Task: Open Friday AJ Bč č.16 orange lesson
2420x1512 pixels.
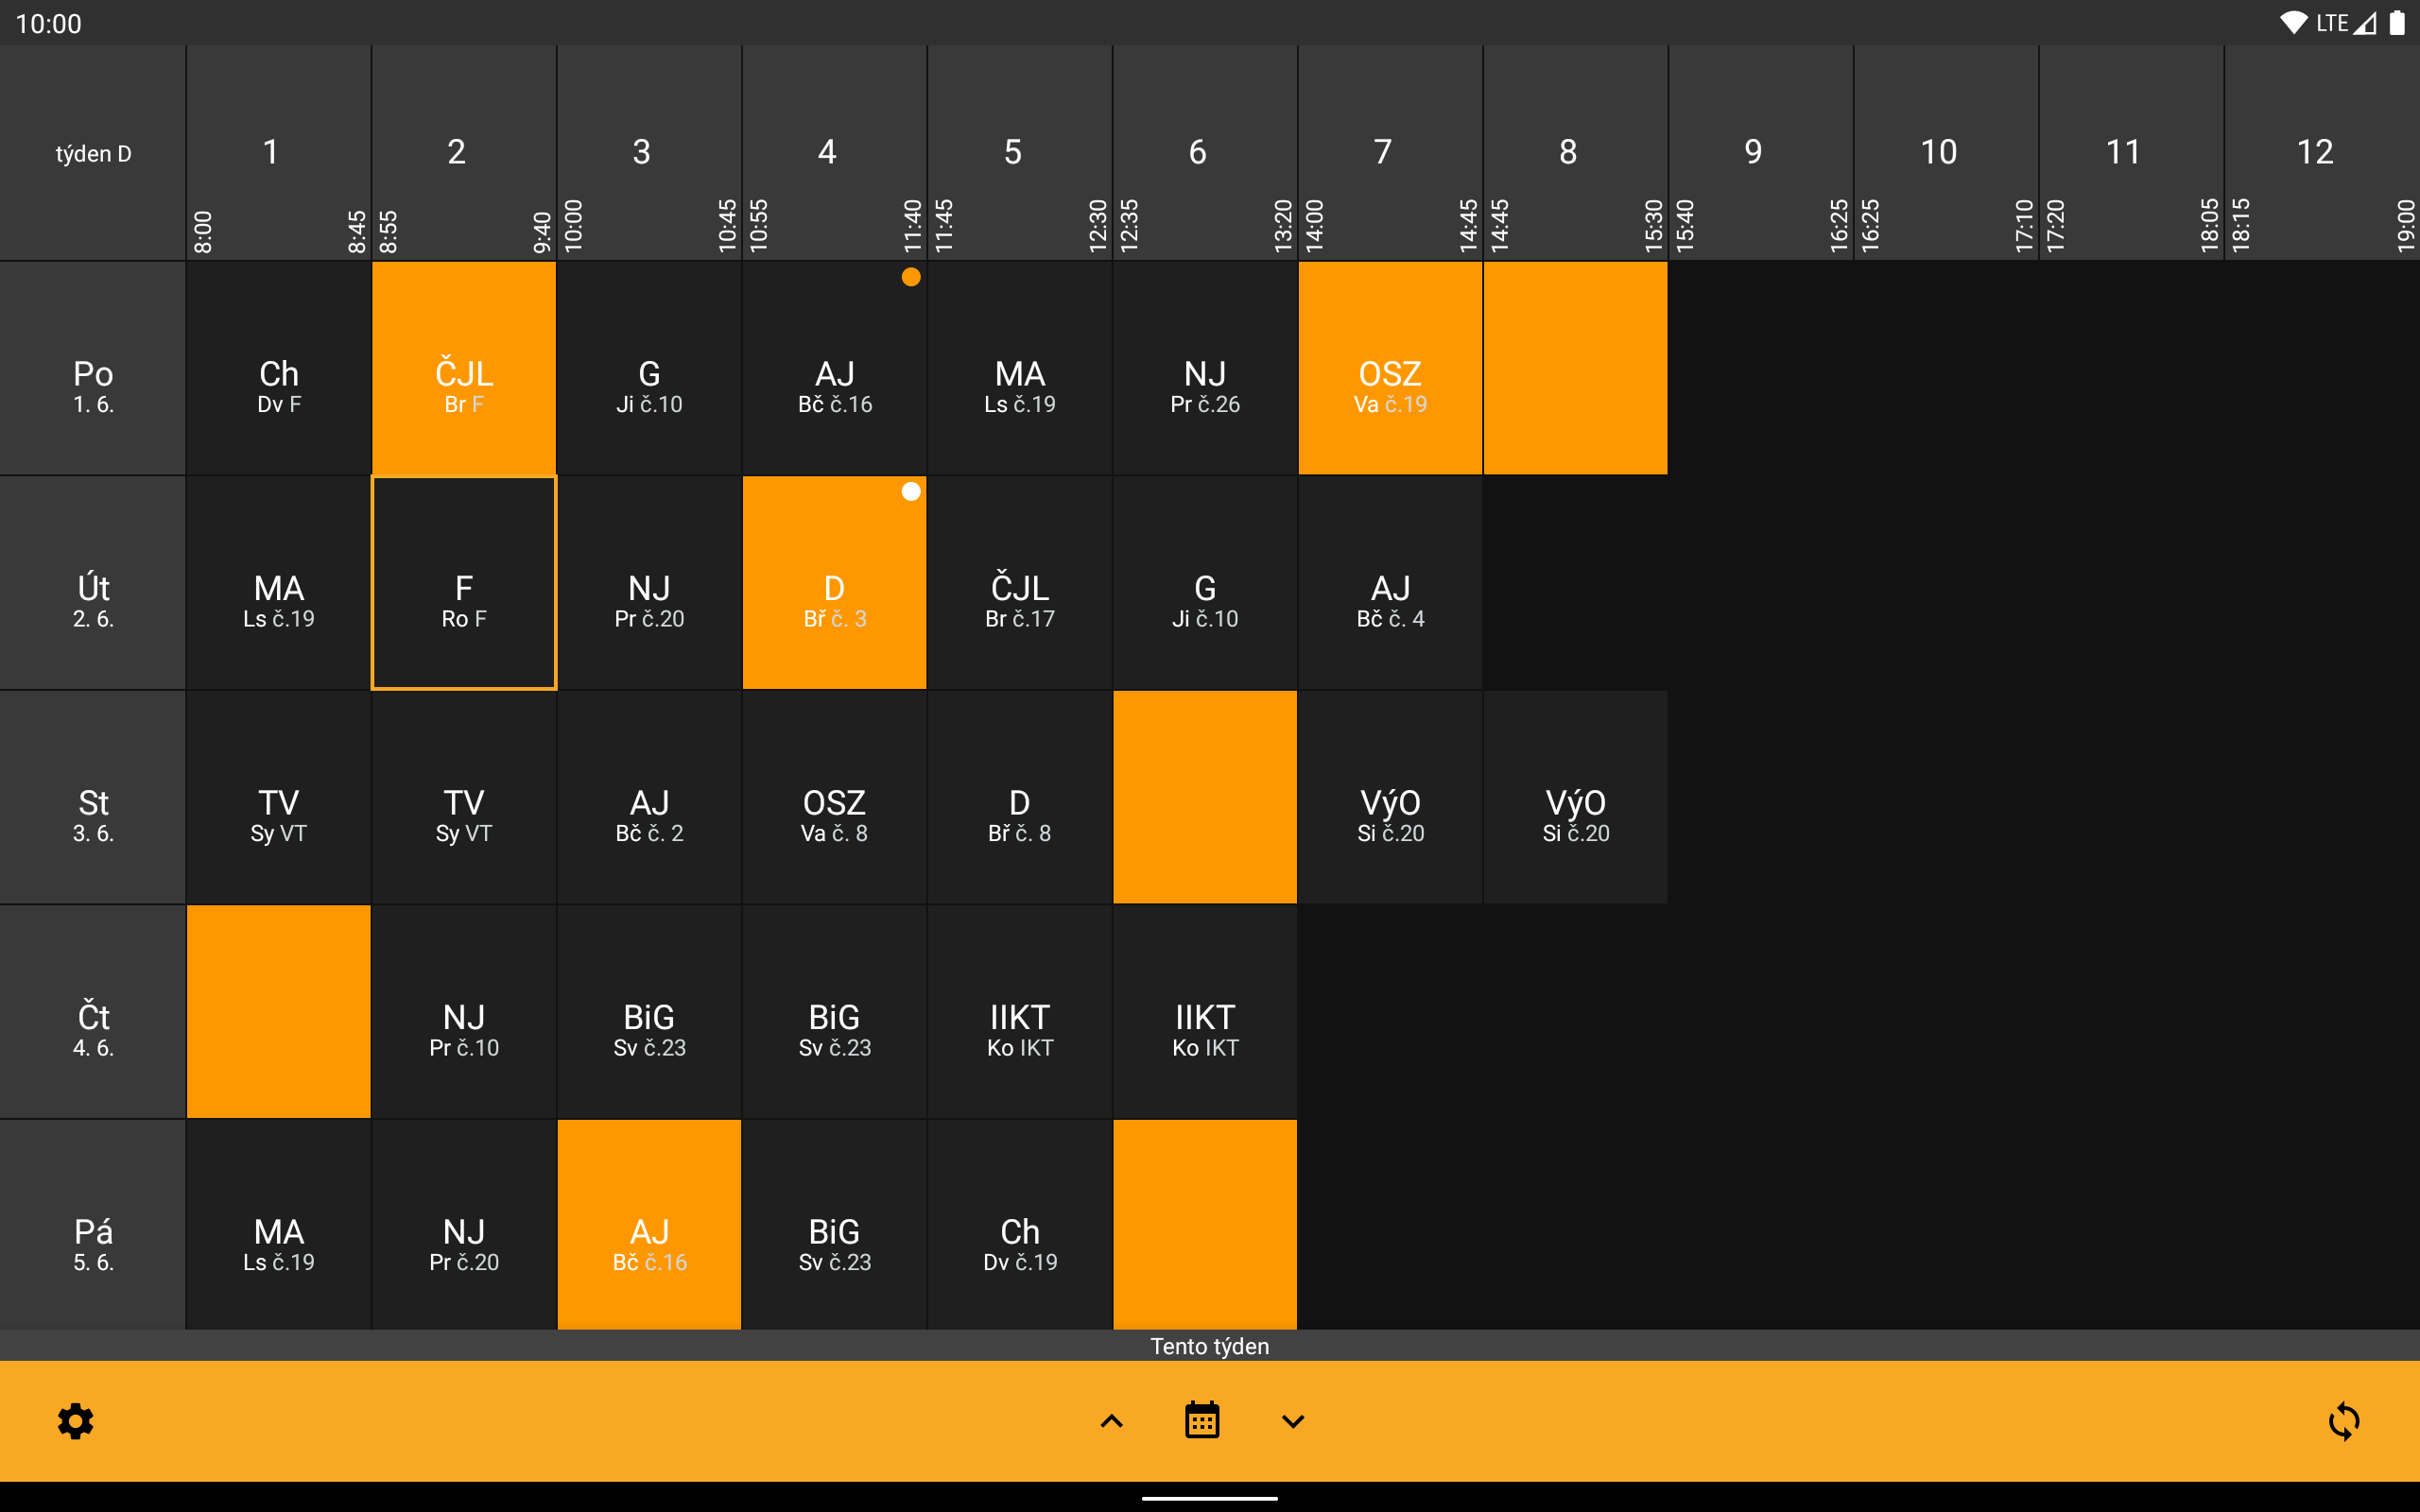Action: 649,1243
